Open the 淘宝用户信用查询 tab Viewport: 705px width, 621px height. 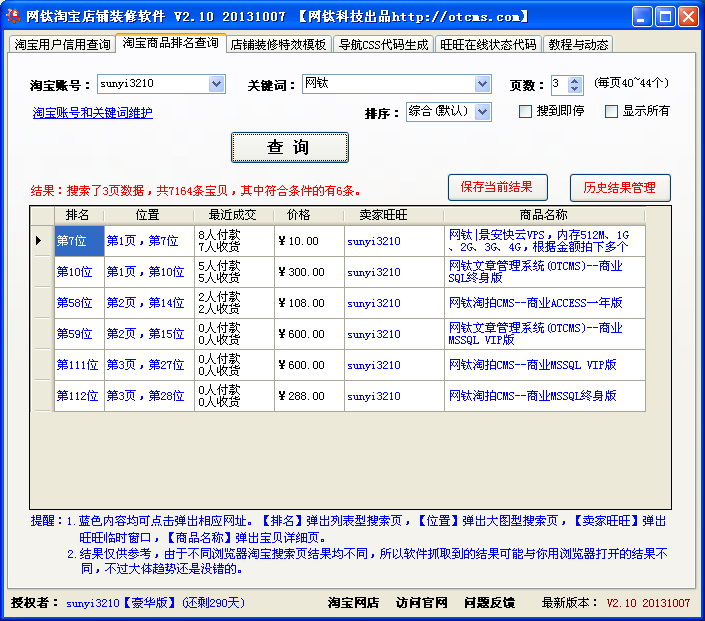pyautogui.click(x=62, y=44)
